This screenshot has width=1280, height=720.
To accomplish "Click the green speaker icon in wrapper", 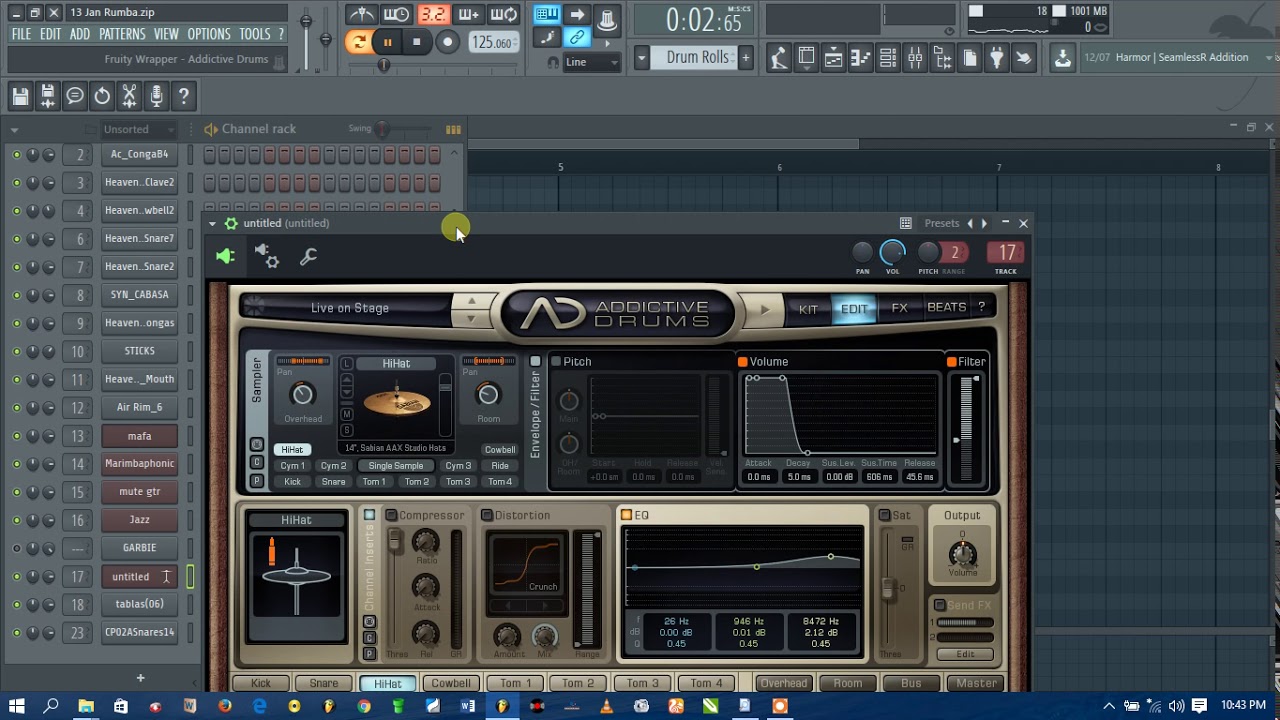I will click(225, 257).
